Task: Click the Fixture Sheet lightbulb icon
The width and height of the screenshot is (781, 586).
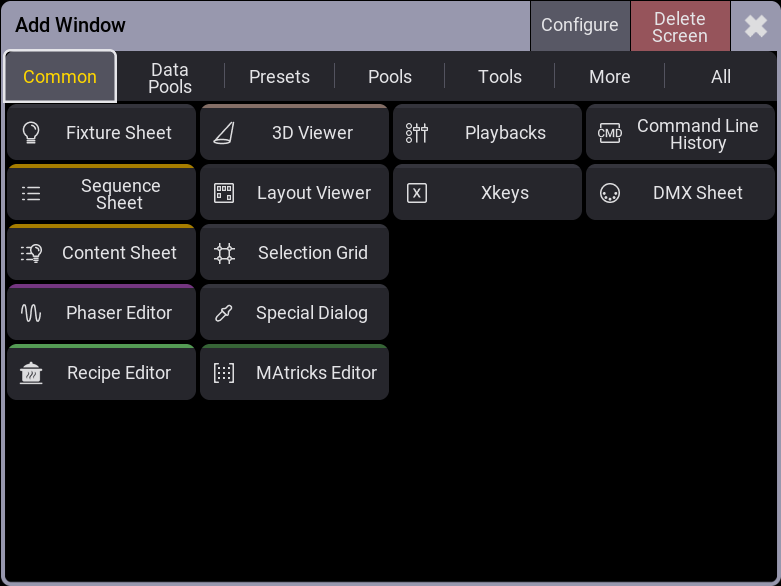Action: [31, 133]
